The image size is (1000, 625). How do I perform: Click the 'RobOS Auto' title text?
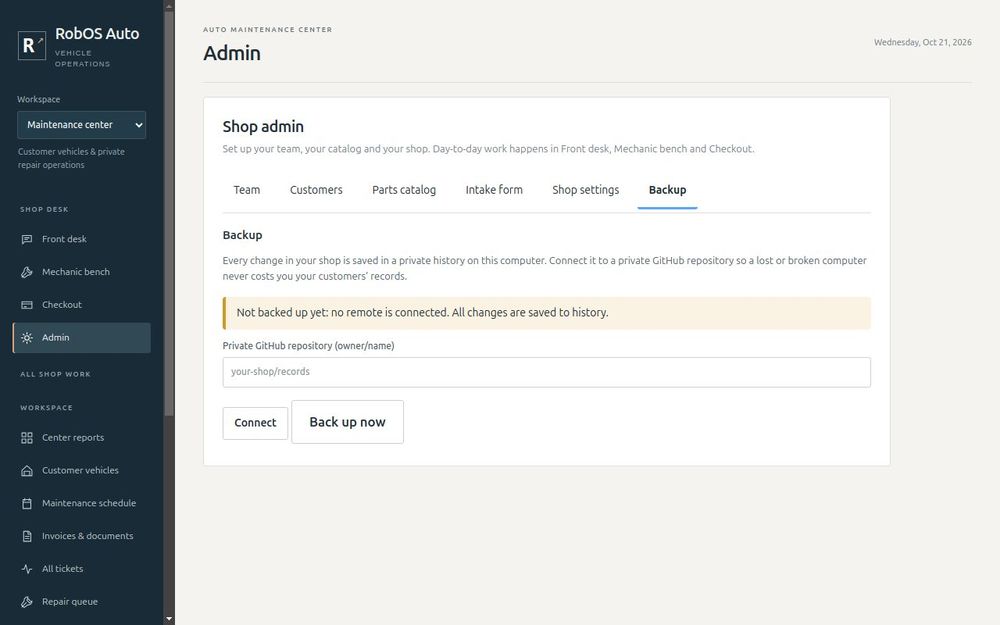97,34
